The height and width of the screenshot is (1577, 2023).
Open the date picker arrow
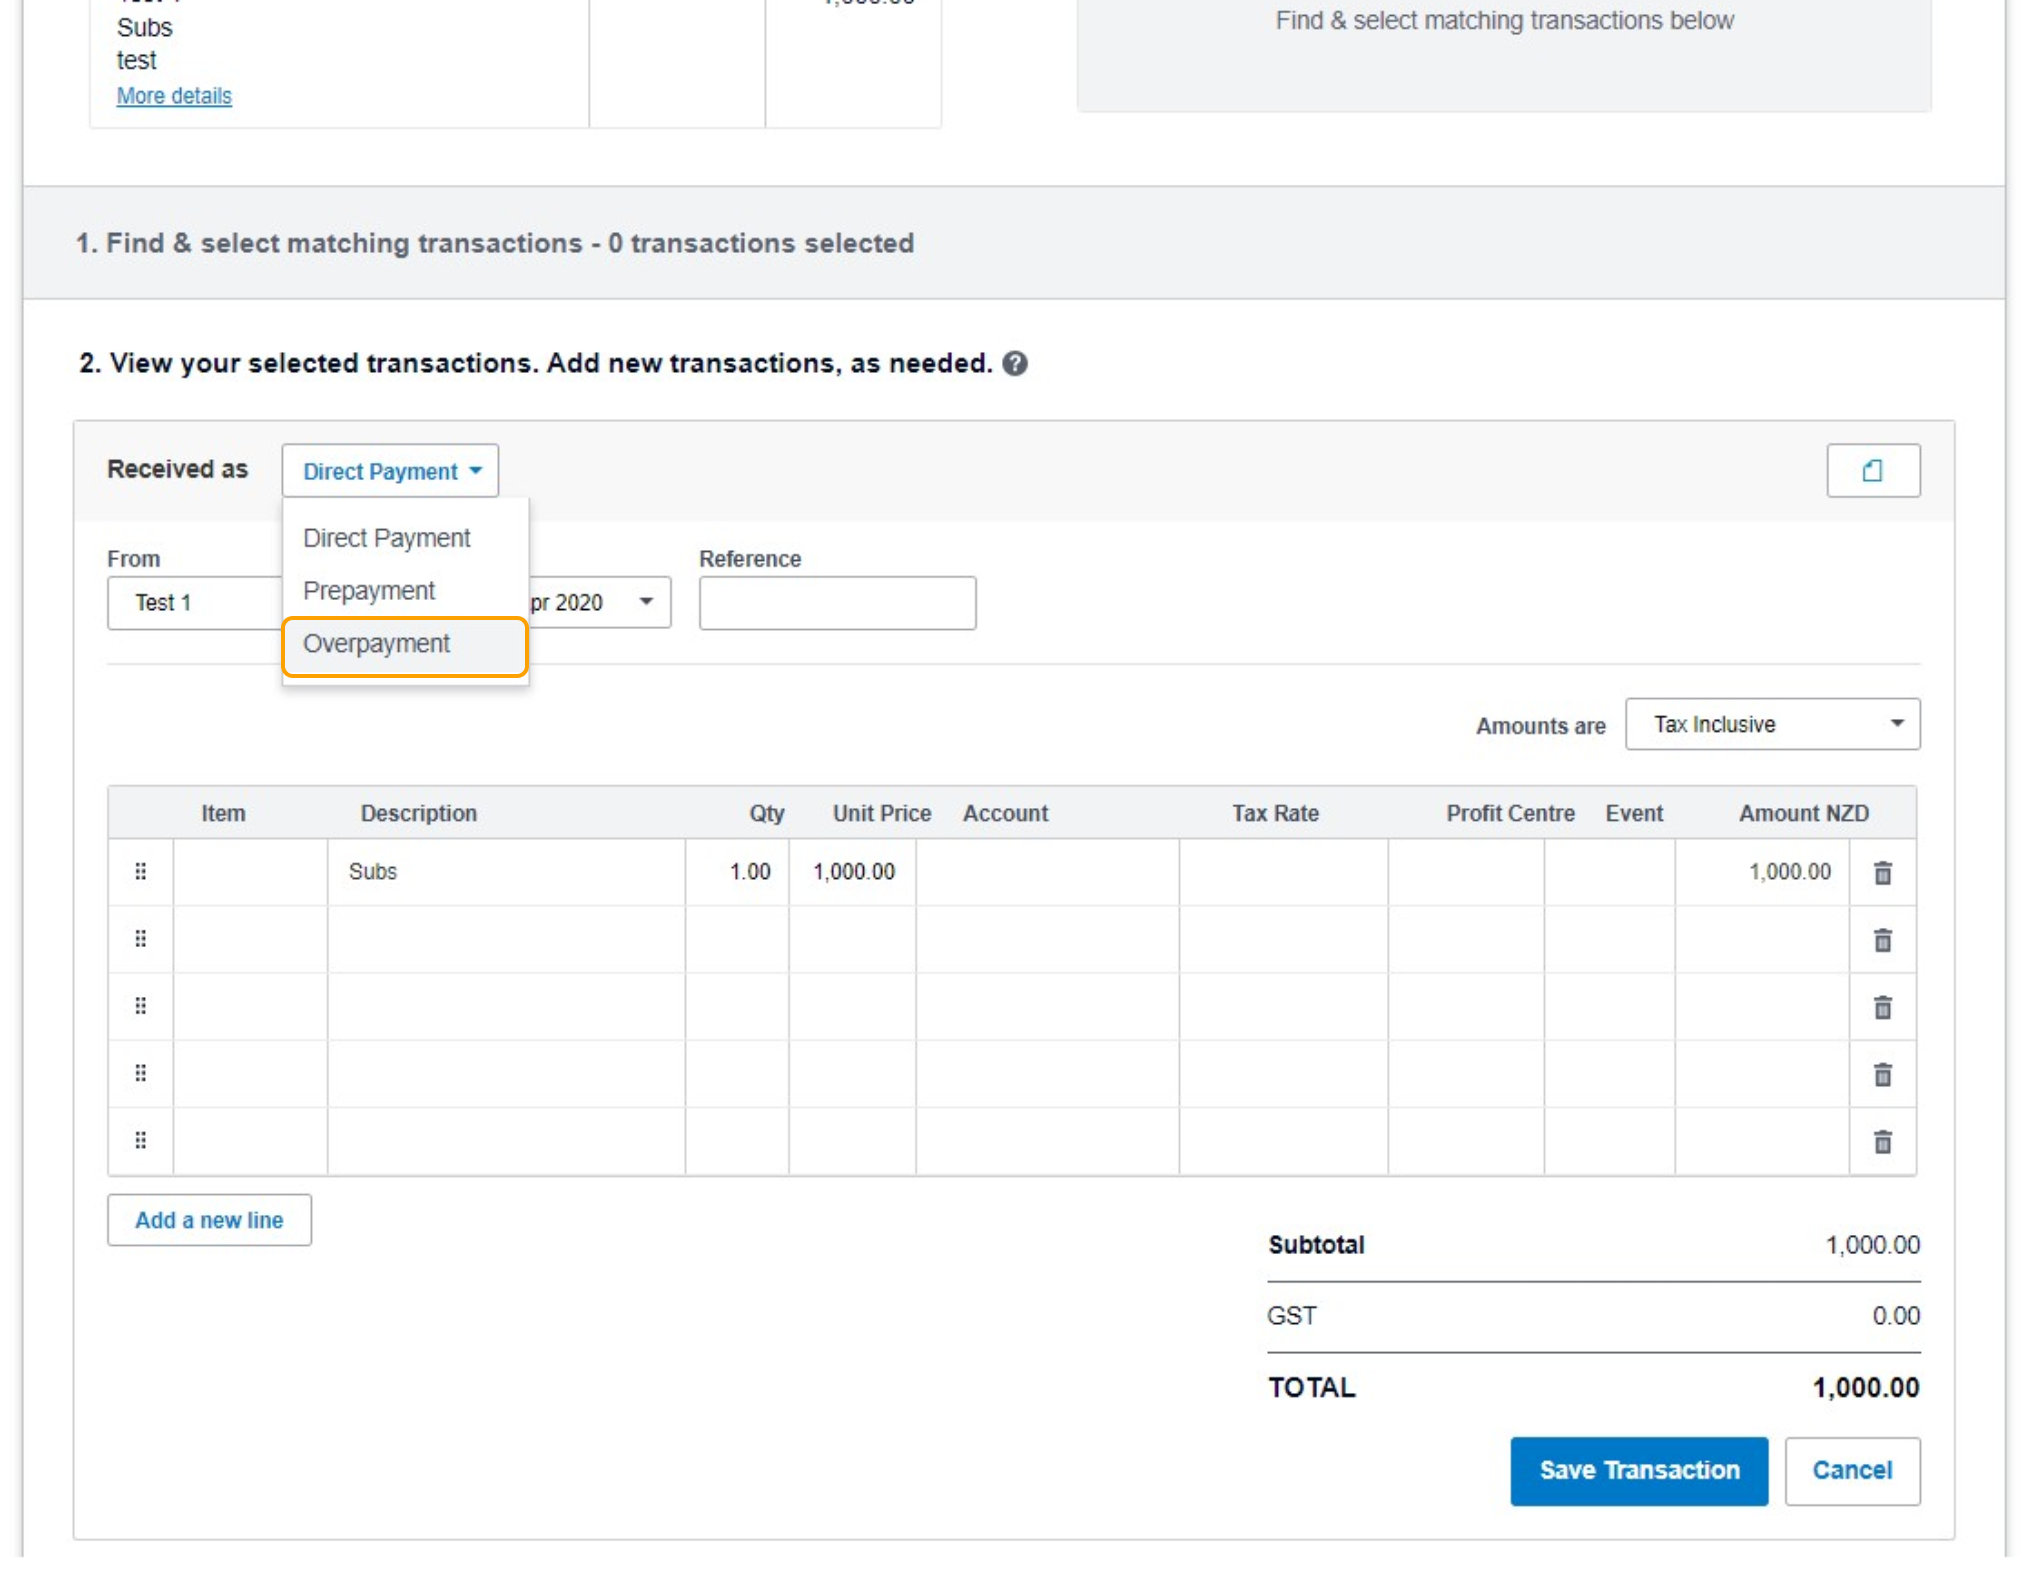click(x=646, y=602)
